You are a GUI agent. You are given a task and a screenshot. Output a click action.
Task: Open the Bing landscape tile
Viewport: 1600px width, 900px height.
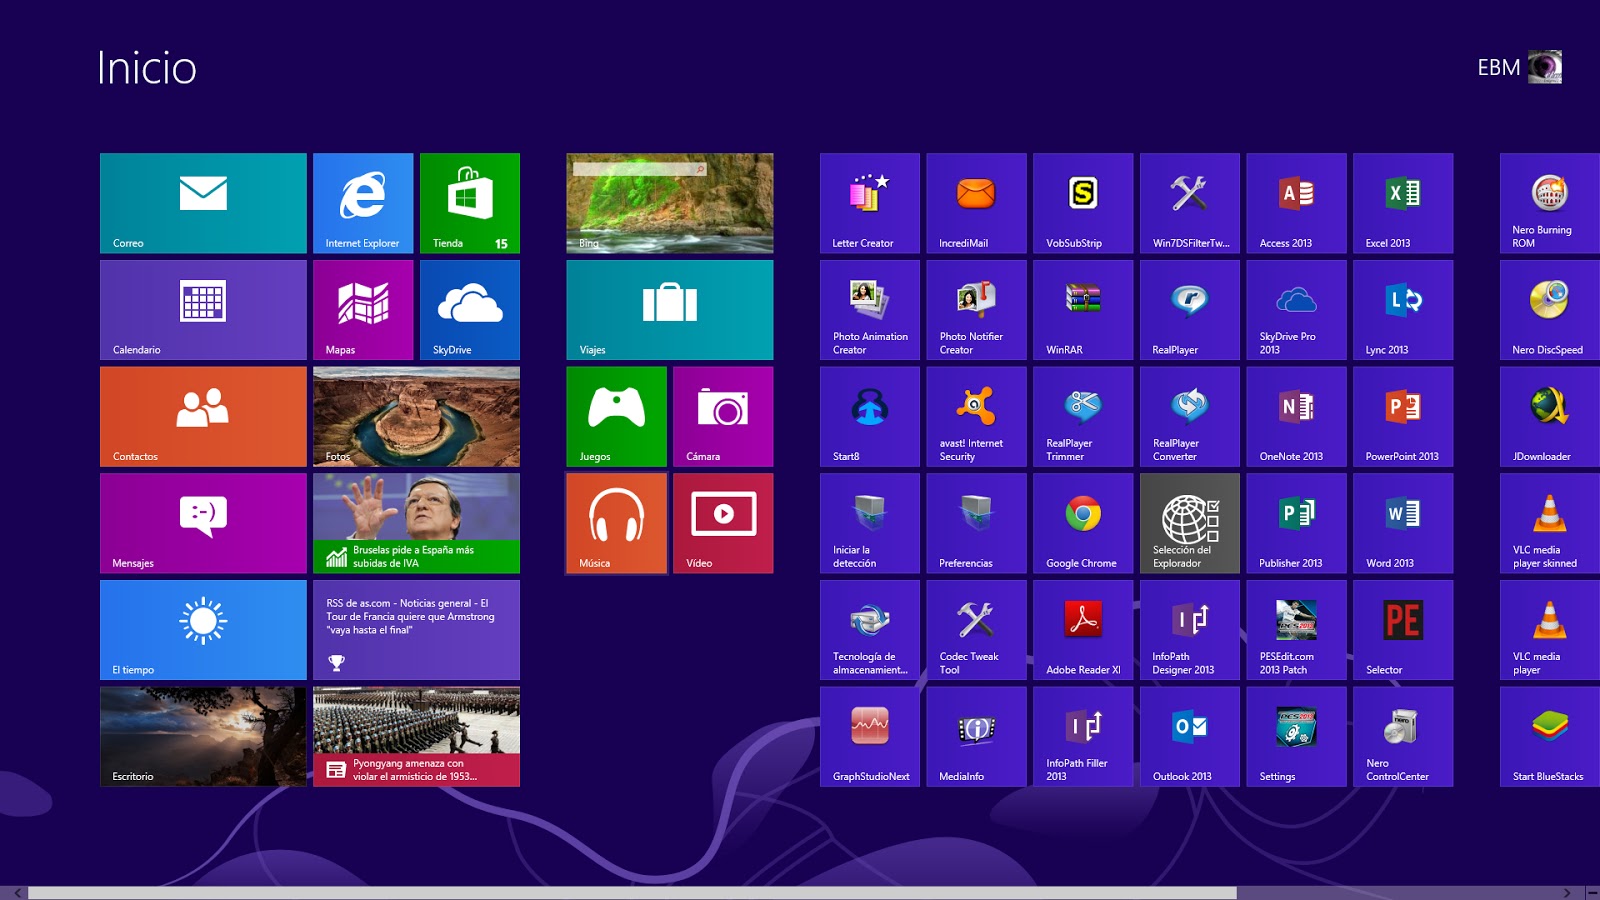click(670, 203)
